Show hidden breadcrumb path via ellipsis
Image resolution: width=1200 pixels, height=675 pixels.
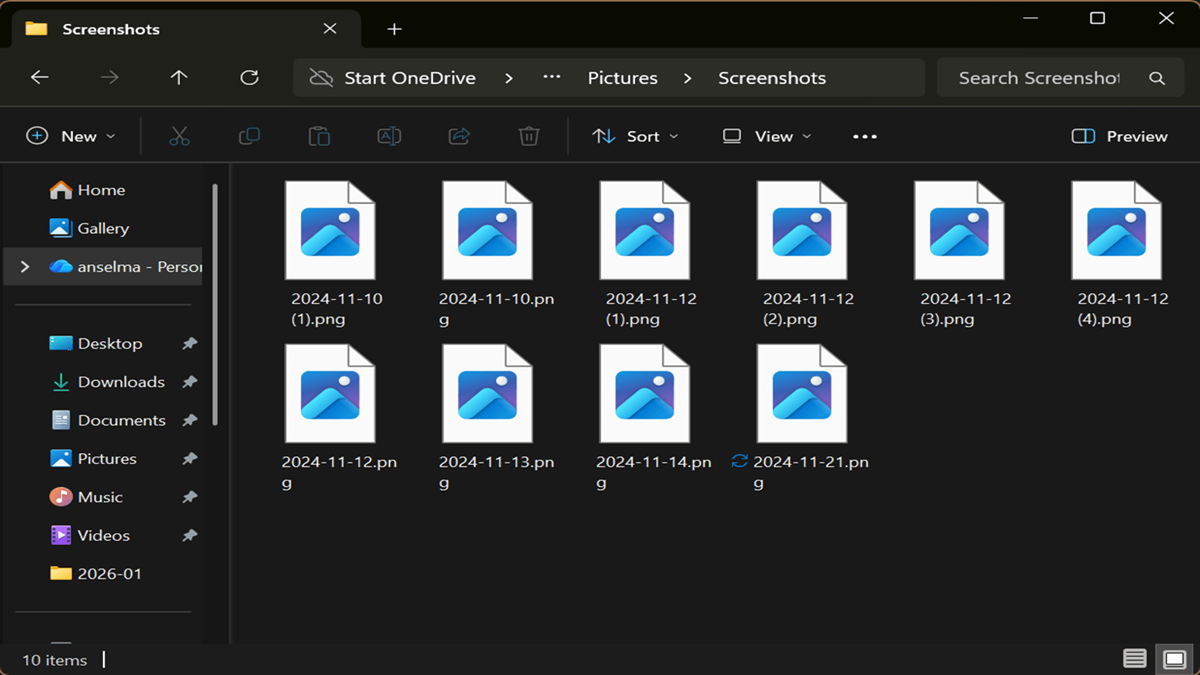tap(552, 78)
